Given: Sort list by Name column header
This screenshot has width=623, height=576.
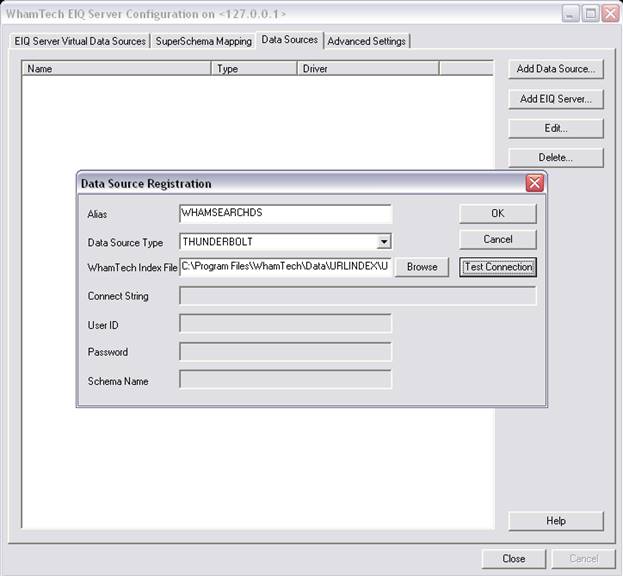Looking at the screenshot, I should 116,69.
